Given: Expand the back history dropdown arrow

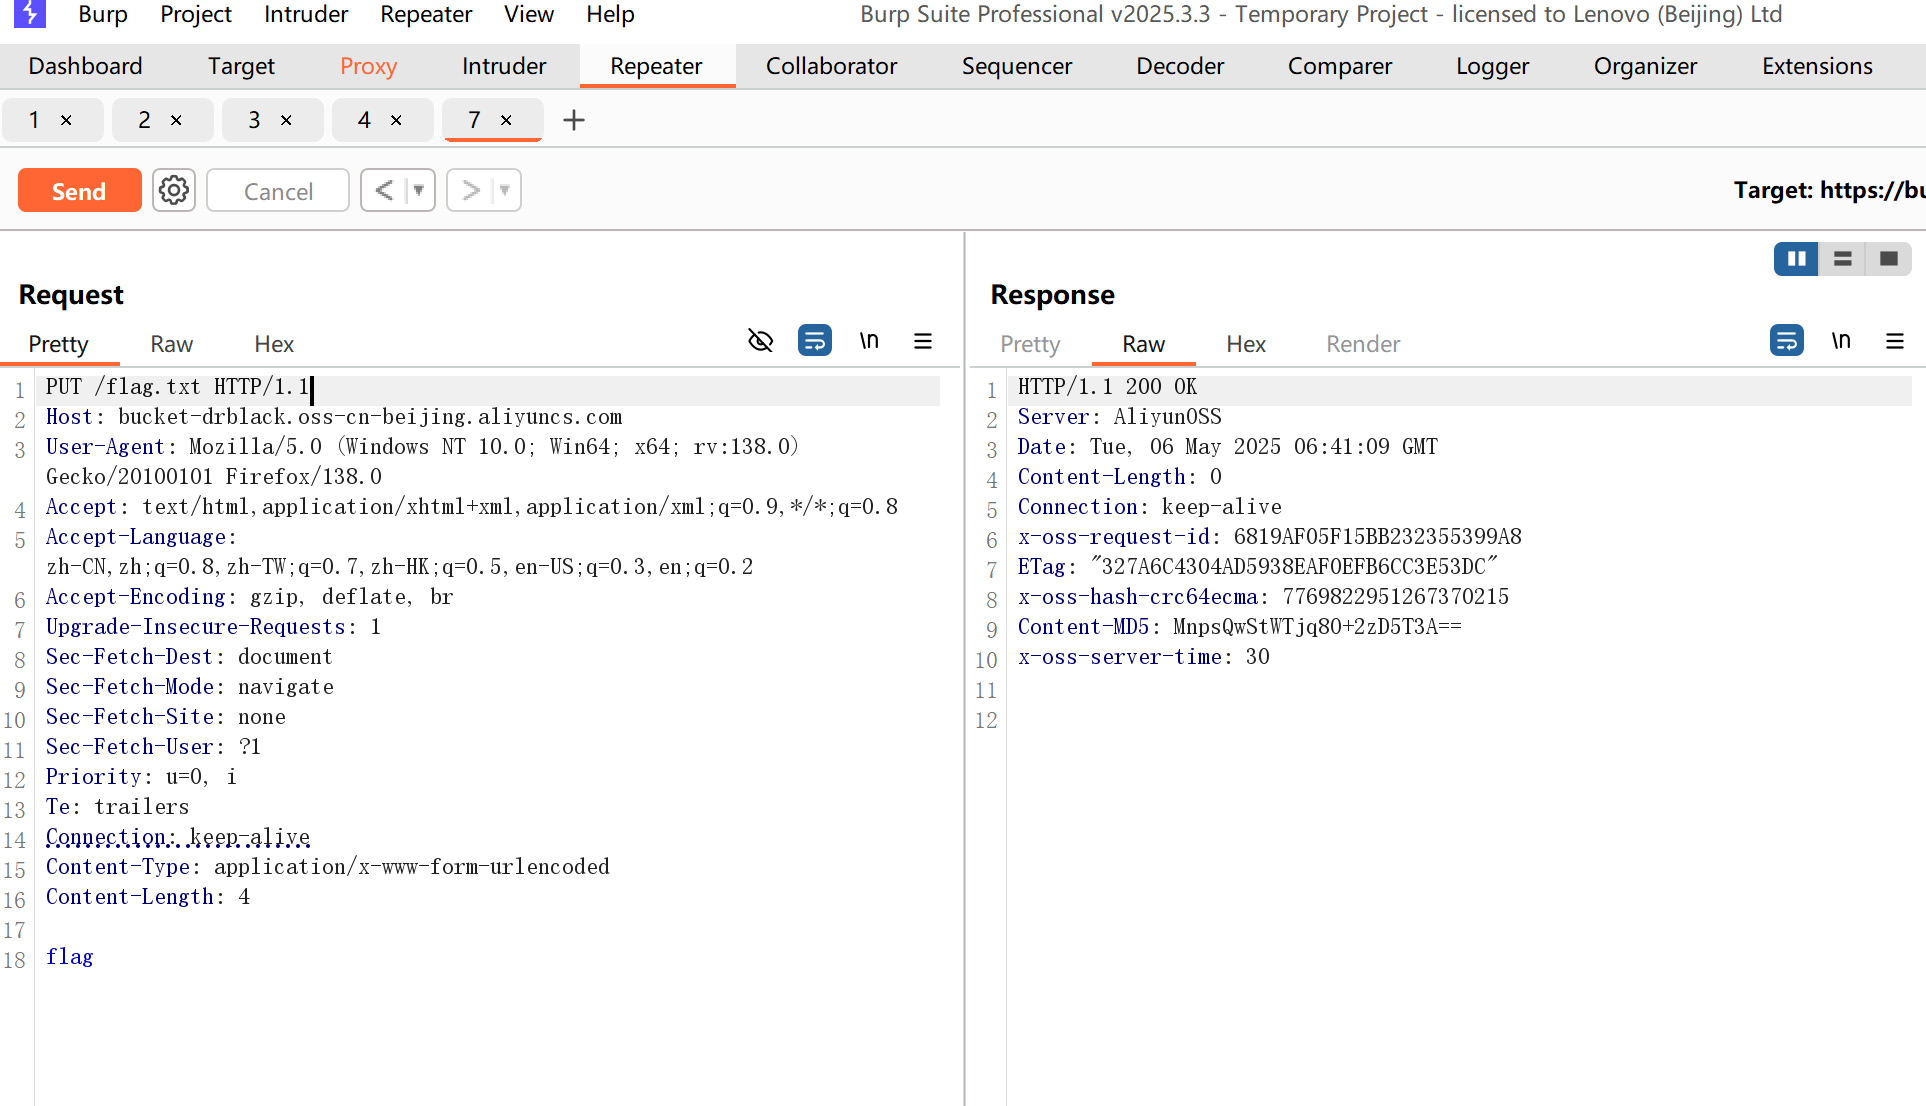Looking at the screenshot, I should 419,190.
